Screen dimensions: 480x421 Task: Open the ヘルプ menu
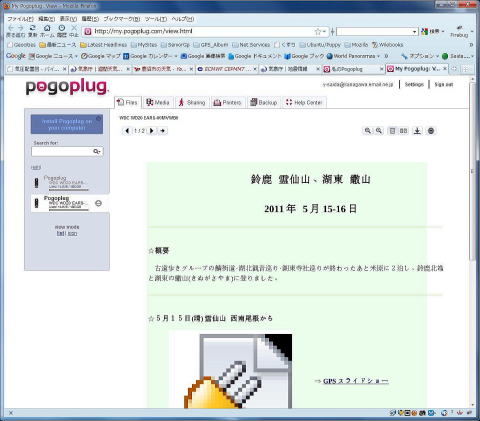(x=183, y=19)
